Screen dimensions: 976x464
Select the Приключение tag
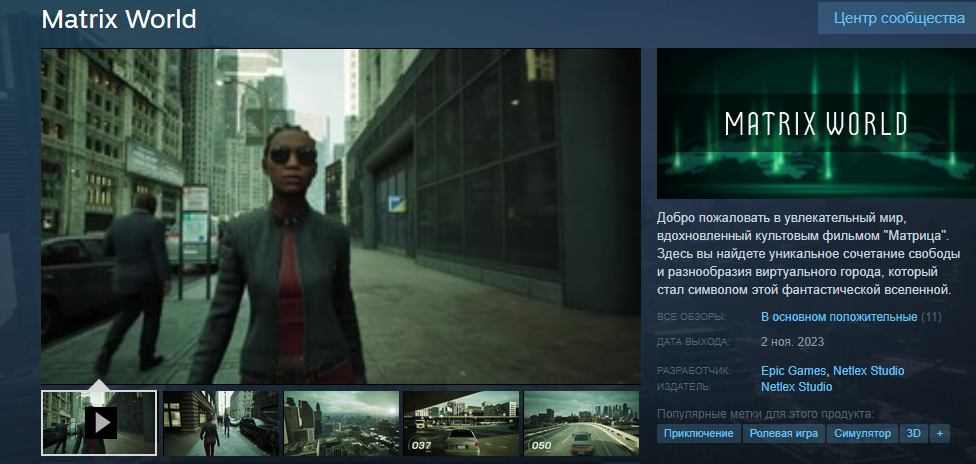pos(697,434)
